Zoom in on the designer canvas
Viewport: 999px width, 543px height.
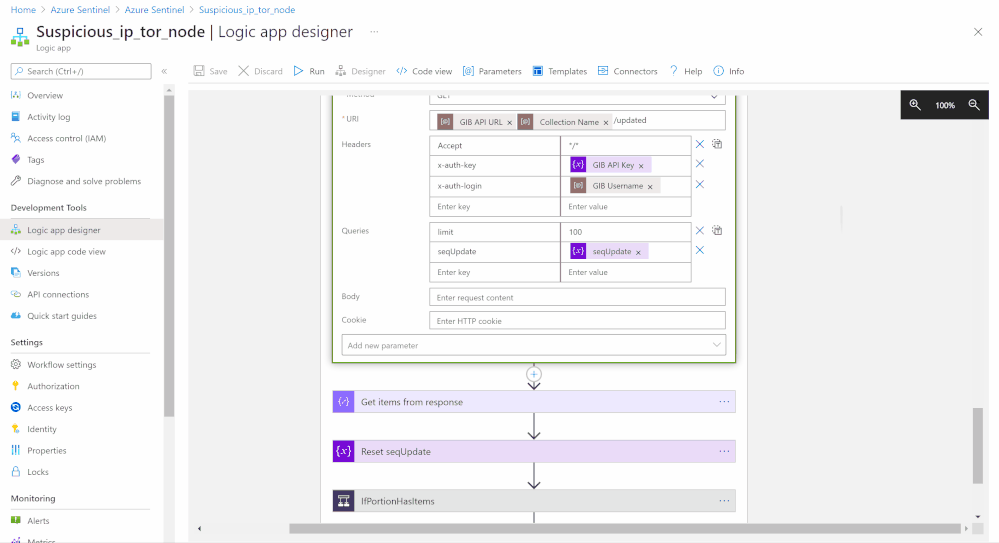pyautogui.click(x=915, y=105)
